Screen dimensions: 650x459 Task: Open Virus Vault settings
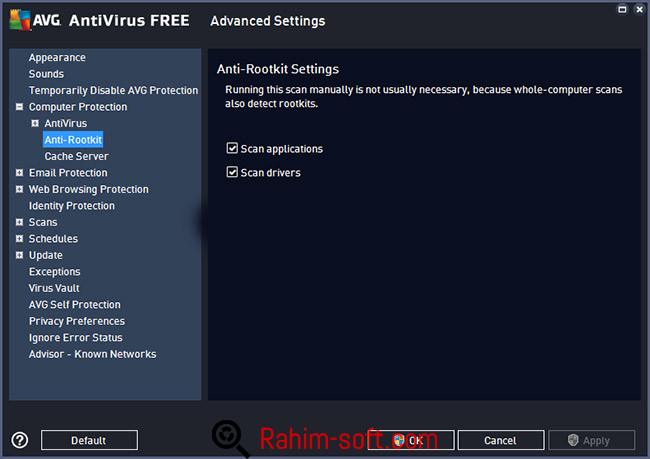(54, 288)
